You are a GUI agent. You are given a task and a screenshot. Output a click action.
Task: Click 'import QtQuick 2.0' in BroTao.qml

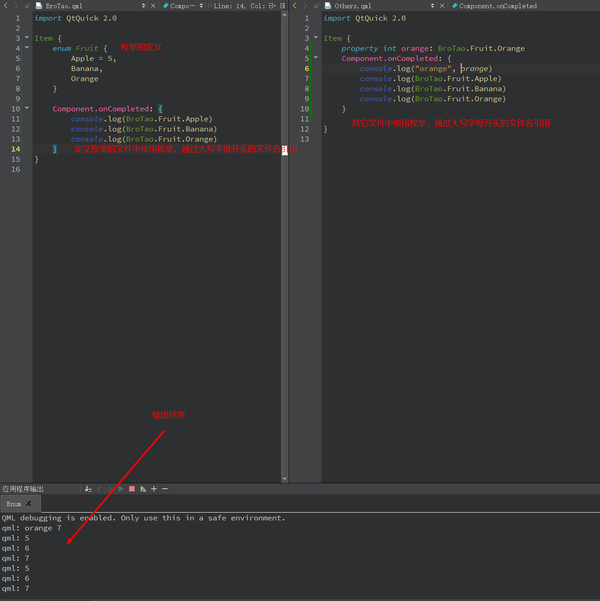point(76,18)
